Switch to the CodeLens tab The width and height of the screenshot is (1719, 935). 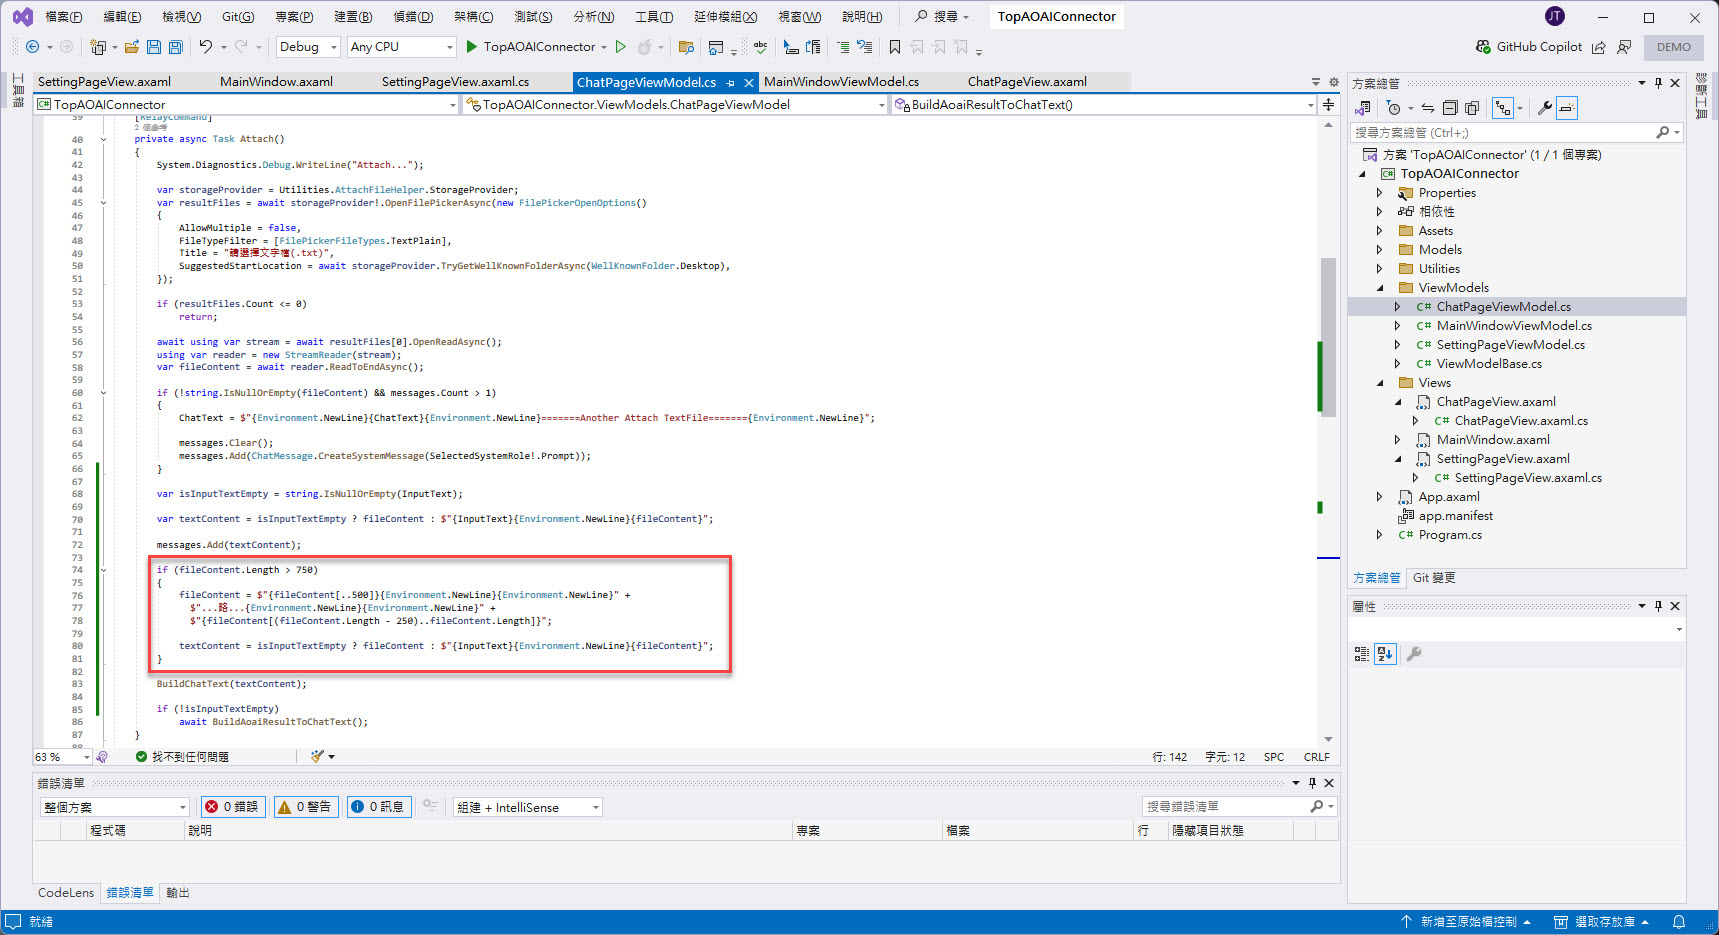pyautogui.click(x=66, y=893)
